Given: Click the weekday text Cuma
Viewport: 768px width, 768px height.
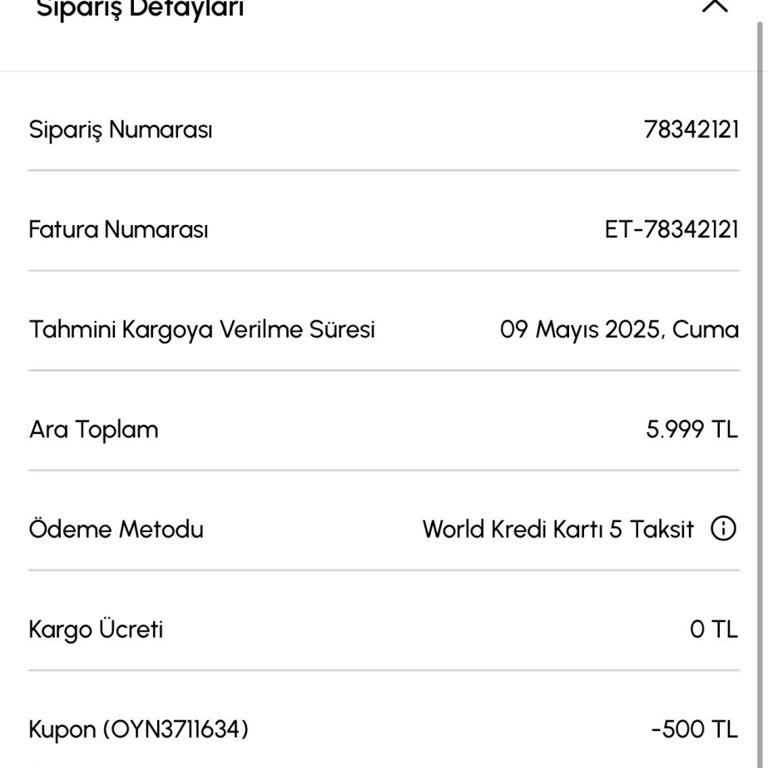Looking at the screenshot, I should coord(706,330).
